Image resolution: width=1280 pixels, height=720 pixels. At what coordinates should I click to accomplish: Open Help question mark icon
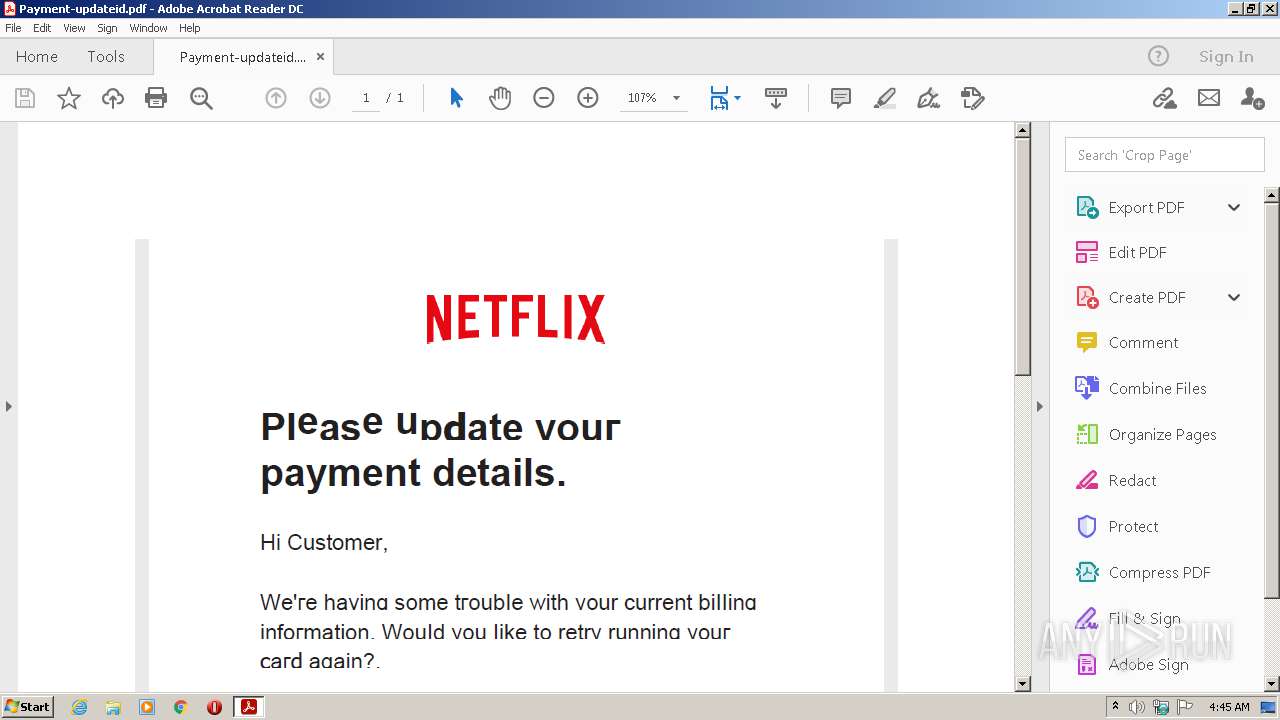[x=1158, y=57]
